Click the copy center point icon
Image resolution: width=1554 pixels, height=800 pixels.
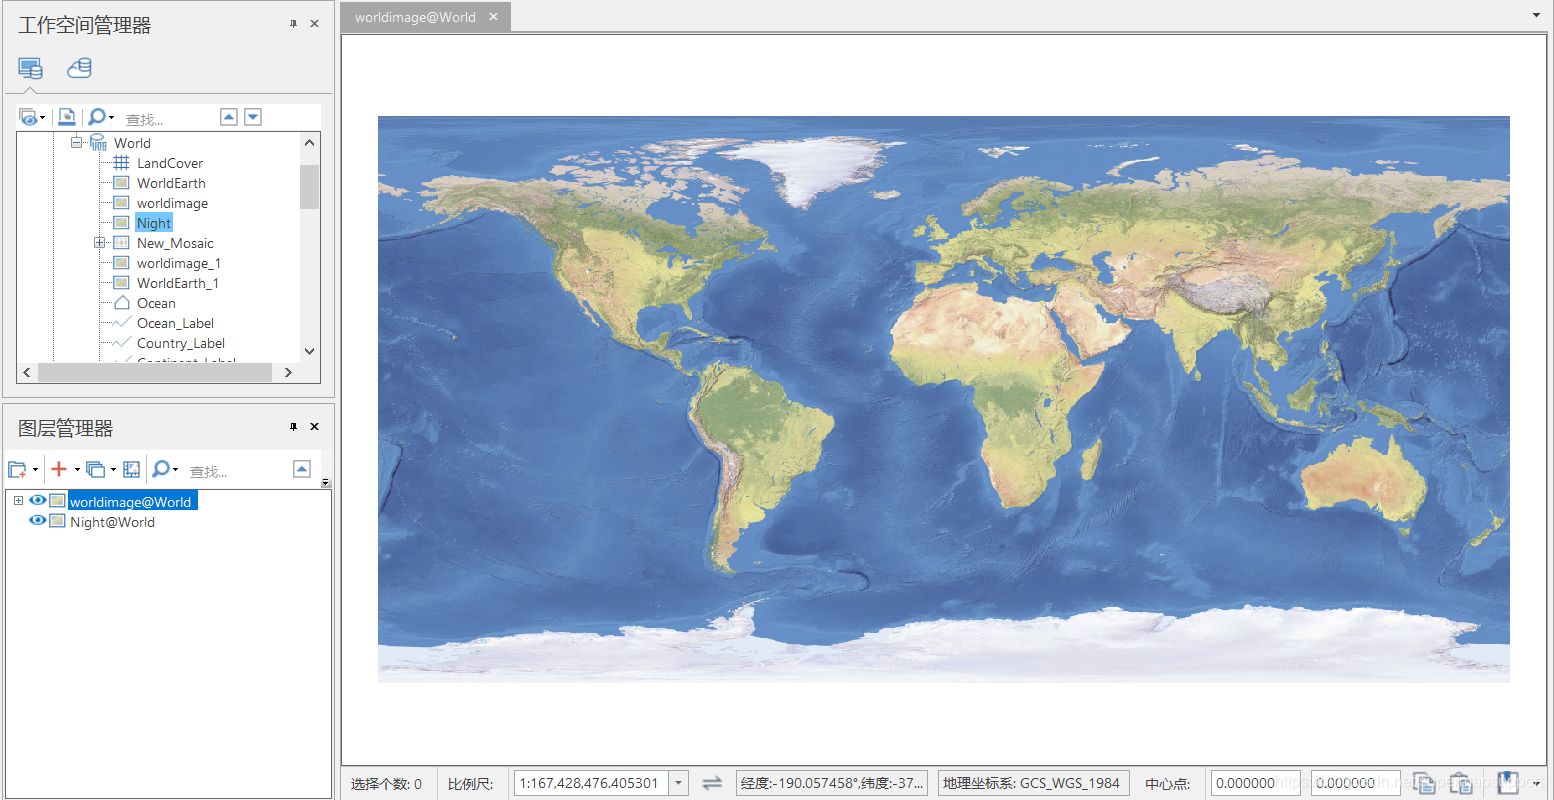pos(1424,783)
